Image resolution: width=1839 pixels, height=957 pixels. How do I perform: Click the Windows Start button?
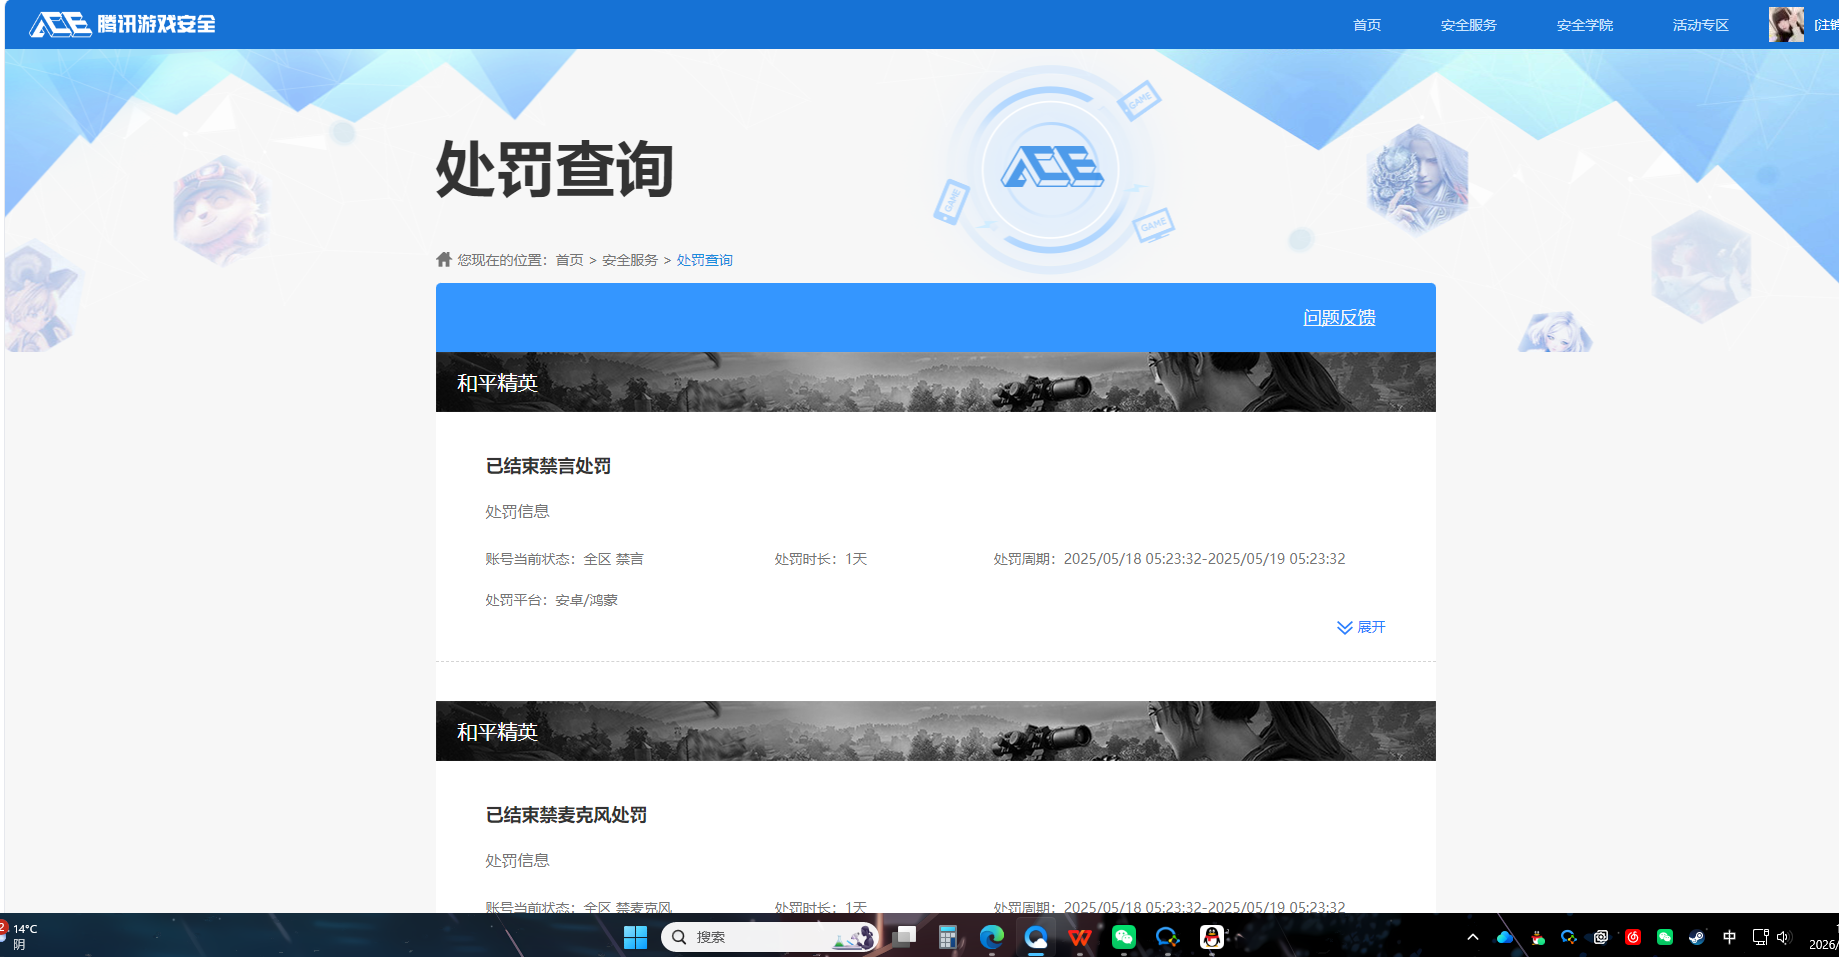[635, 937]
